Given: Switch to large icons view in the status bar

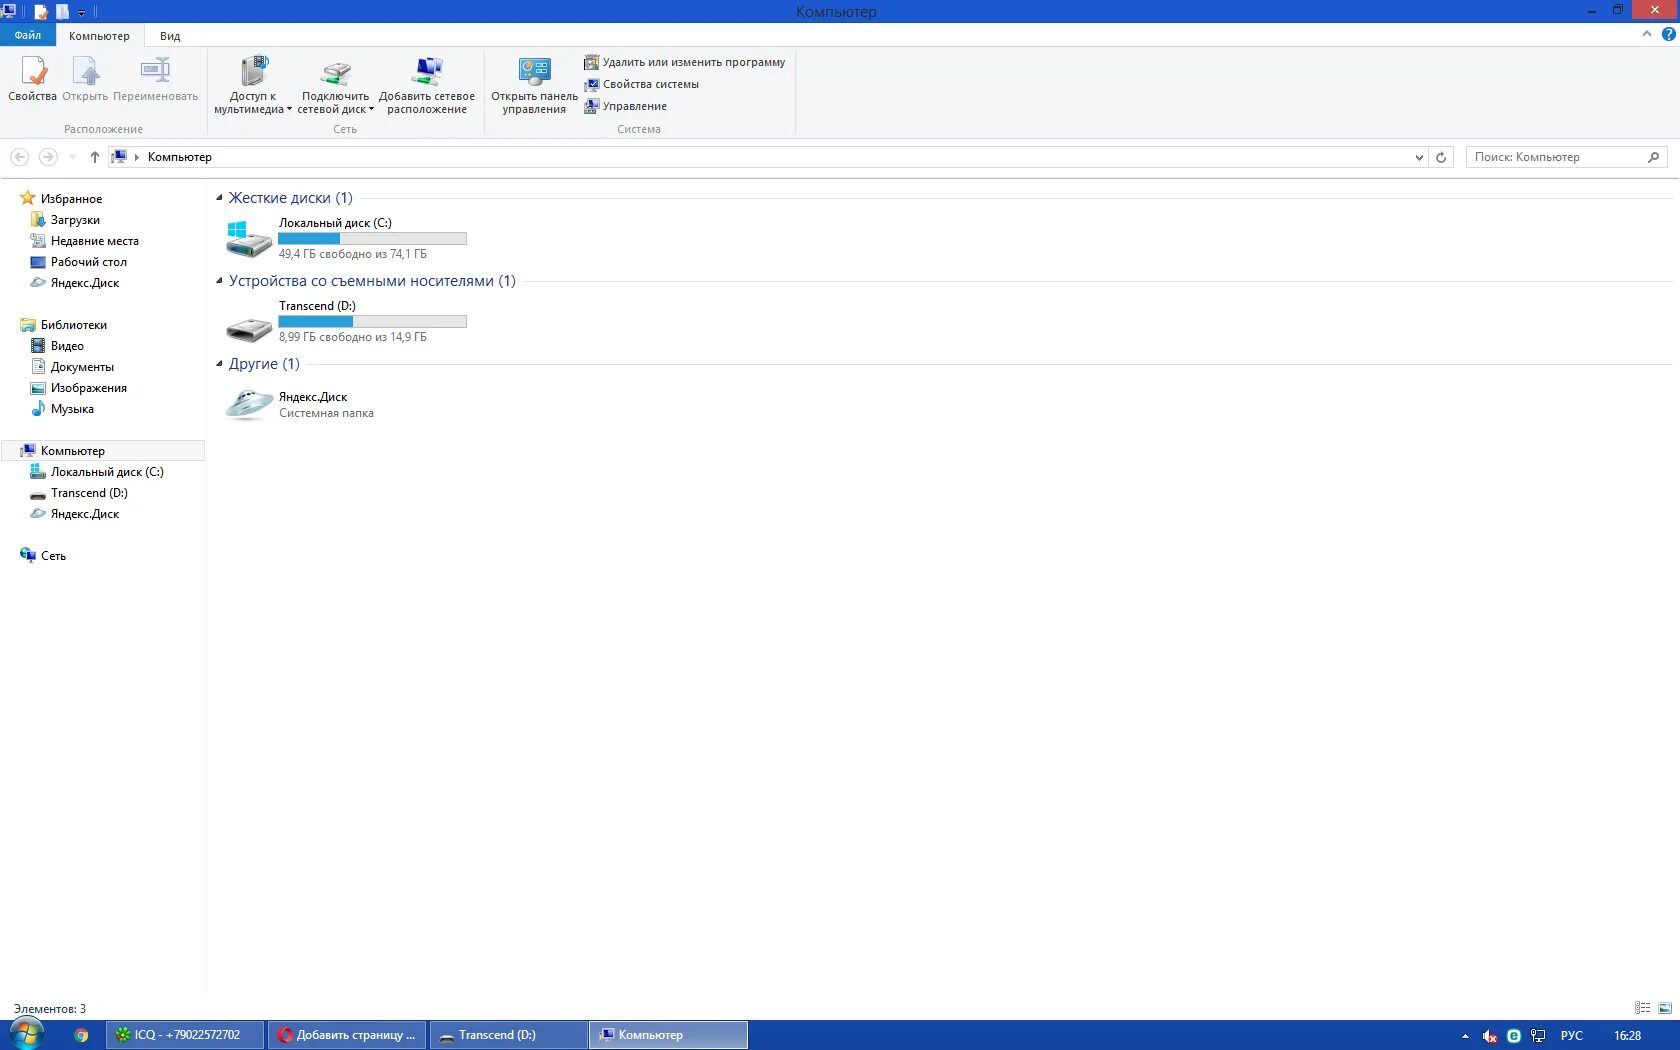Looking at the screenshot, I should click(1664, 1008).
